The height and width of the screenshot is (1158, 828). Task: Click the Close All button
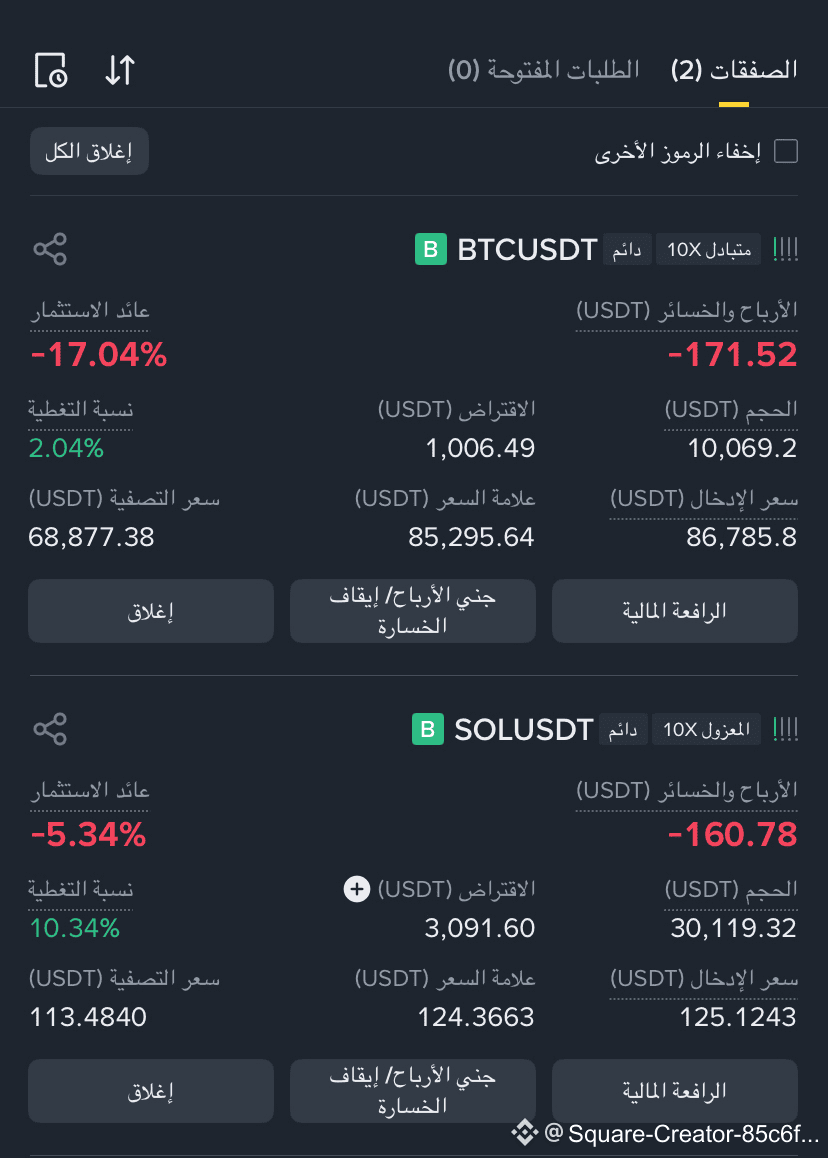89,151
